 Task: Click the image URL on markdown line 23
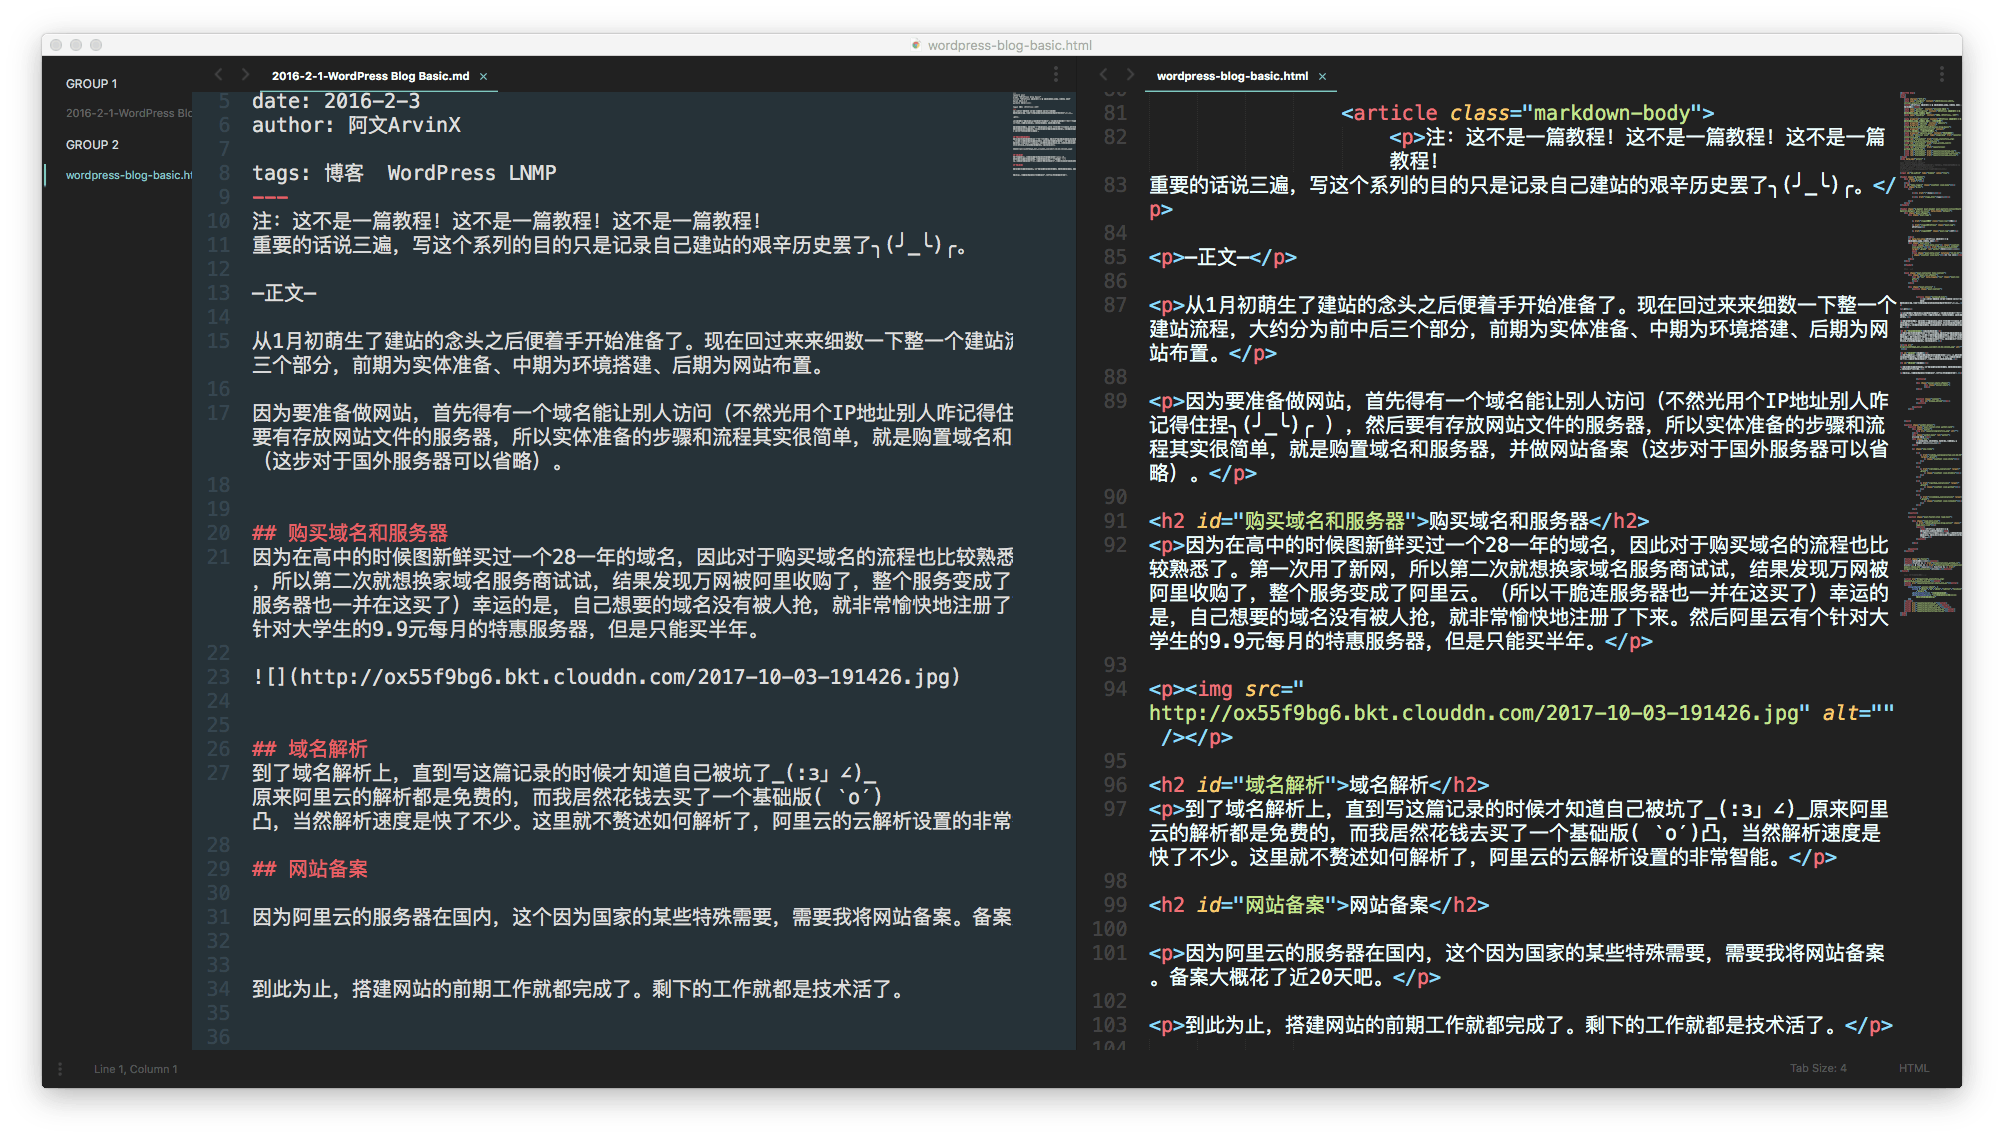tap(624, 677)
